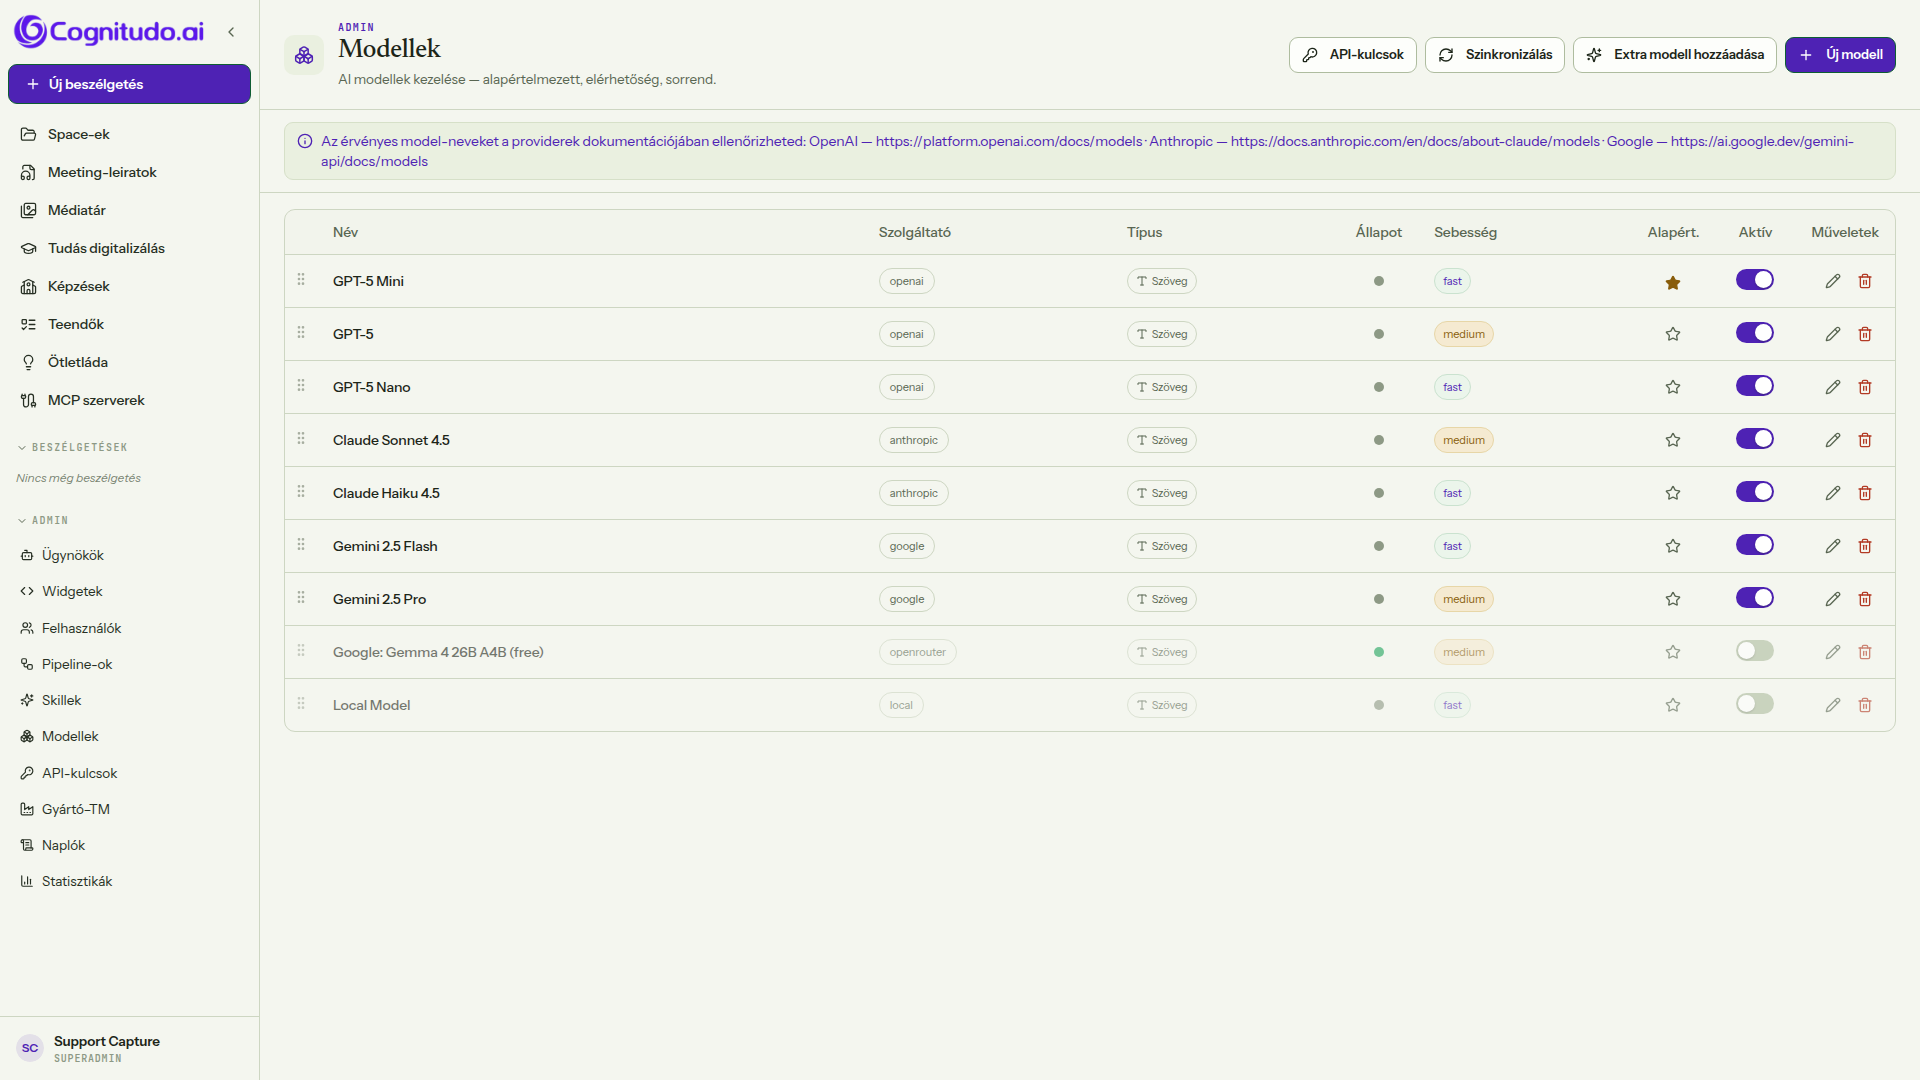Viewport: 1920px width, 1080px height.
Task: Collapse the sidebar with the chevron arrow
Action: point(231,32)
